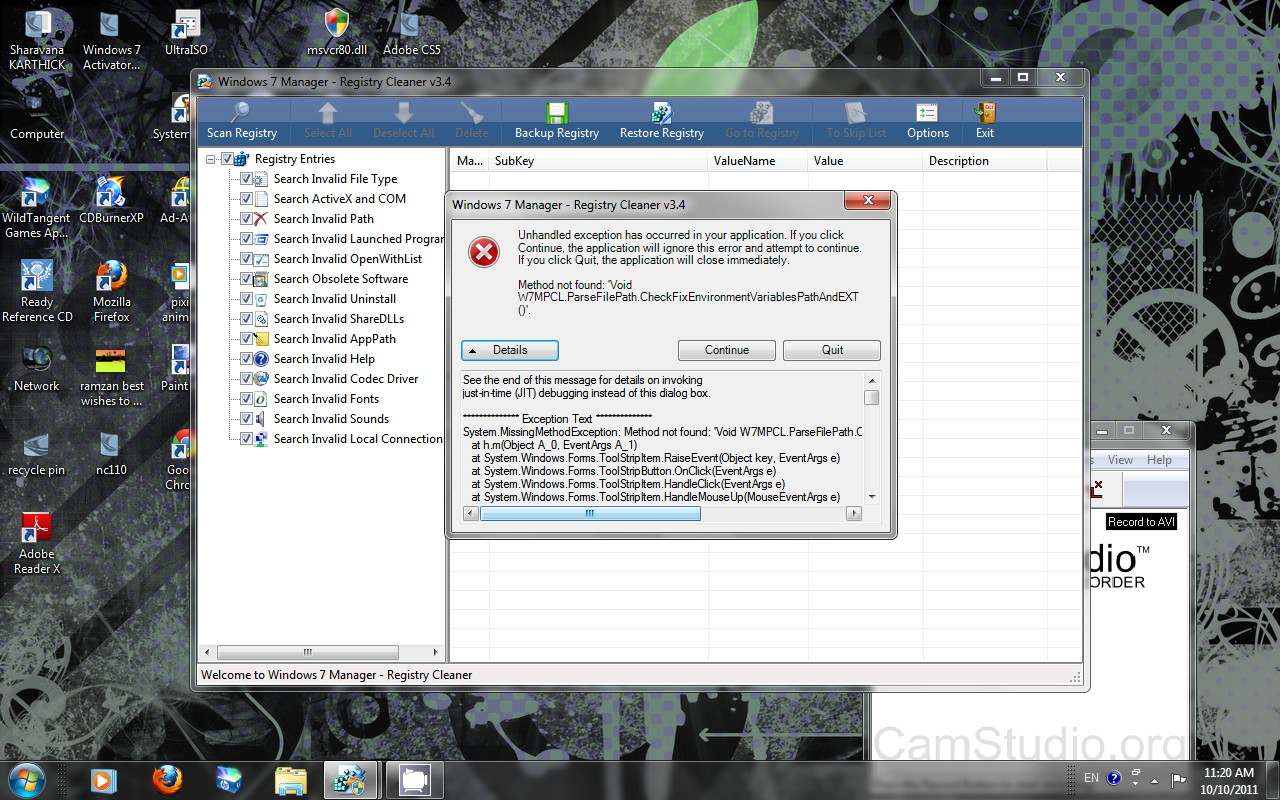Open Firefox from the taskbar
This screenshot has height=800, width=1280.
pyautogui.click(x=167, y=779)
